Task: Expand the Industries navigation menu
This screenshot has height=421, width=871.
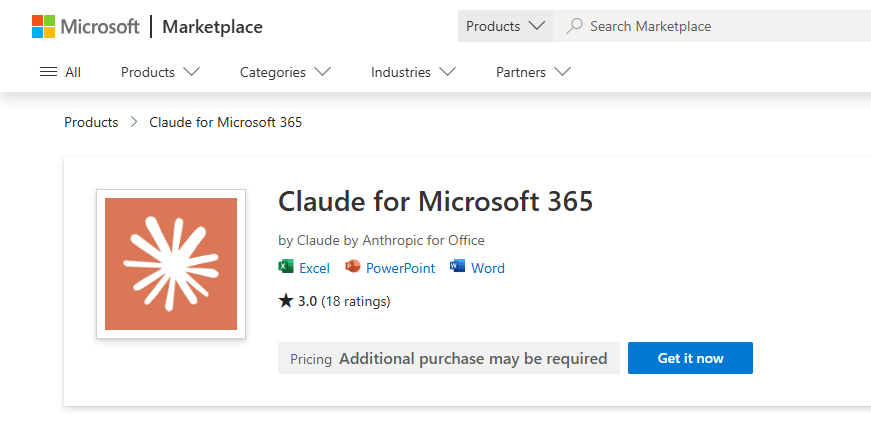Action: click(413, 72)
